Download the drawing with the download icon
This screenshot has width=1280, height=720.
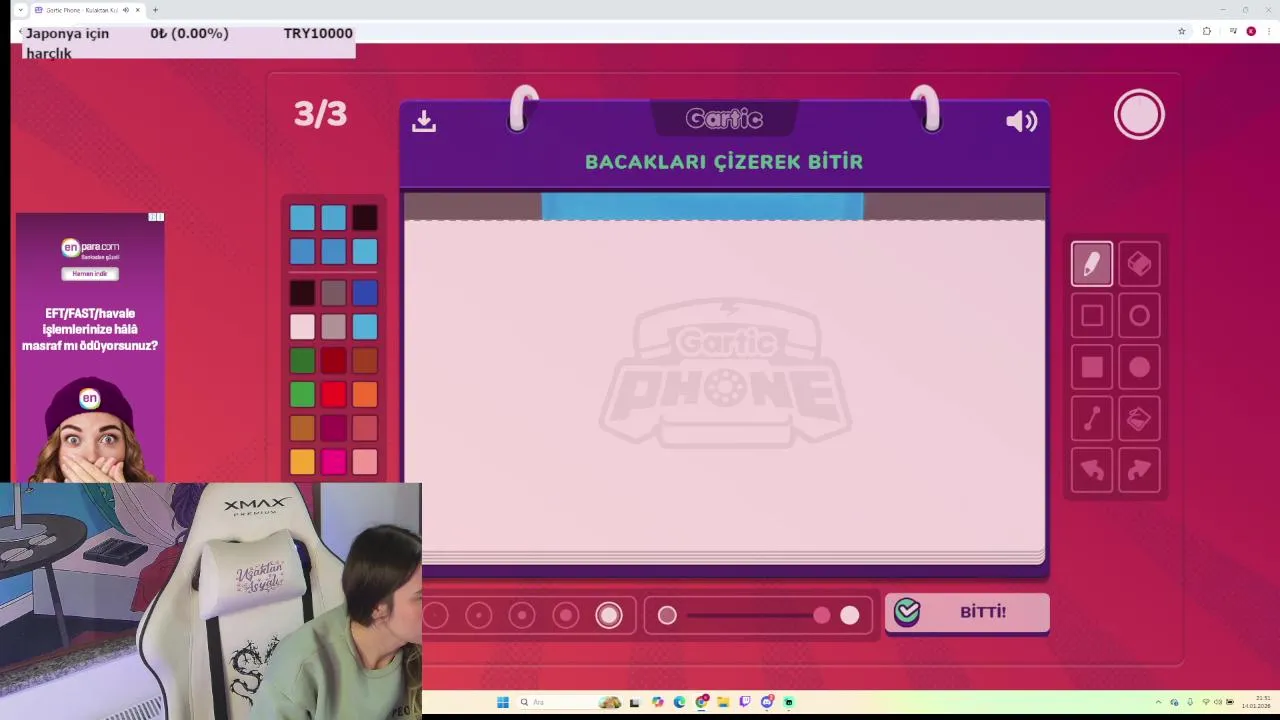424,121
